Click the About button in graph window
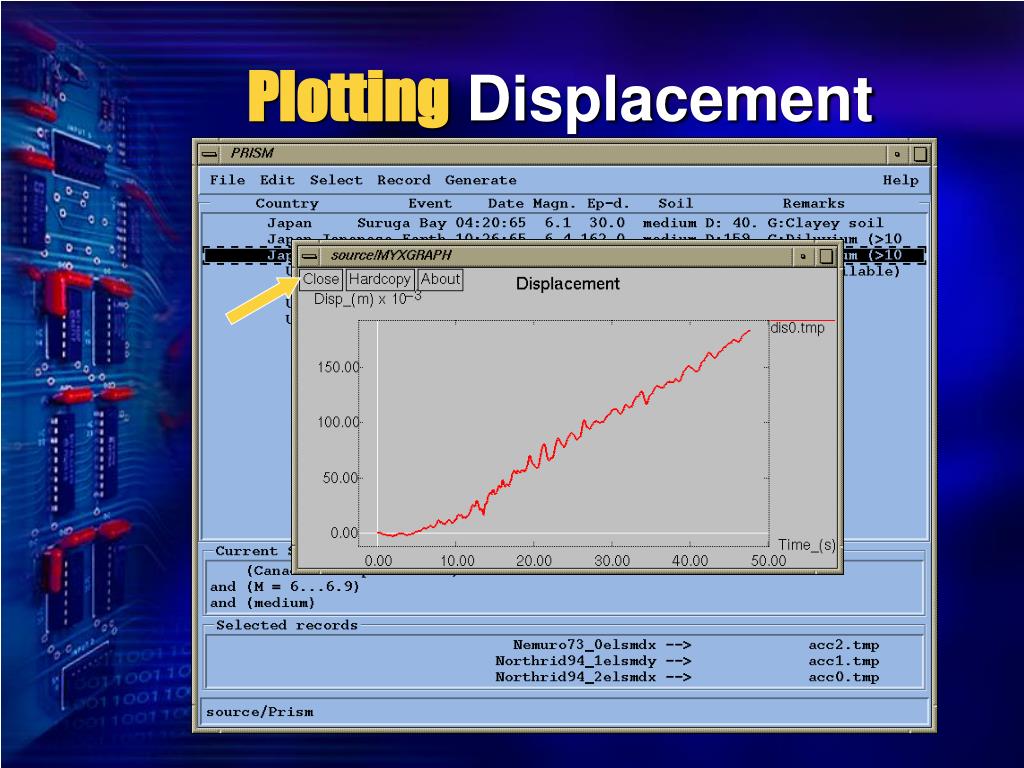Screen dimensions: 1024x768 [x=440, y=280]
